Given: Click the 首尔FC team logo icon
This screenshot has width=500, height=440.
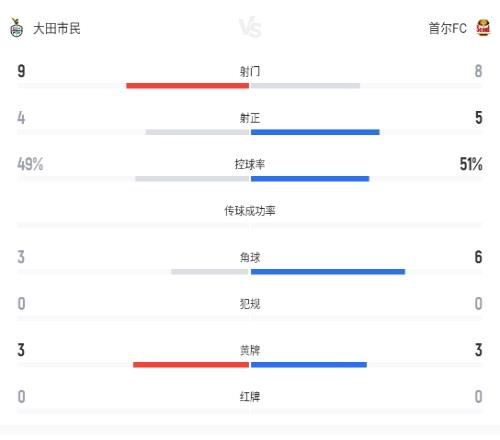Looking at the screenshot, I should (483, 28).
